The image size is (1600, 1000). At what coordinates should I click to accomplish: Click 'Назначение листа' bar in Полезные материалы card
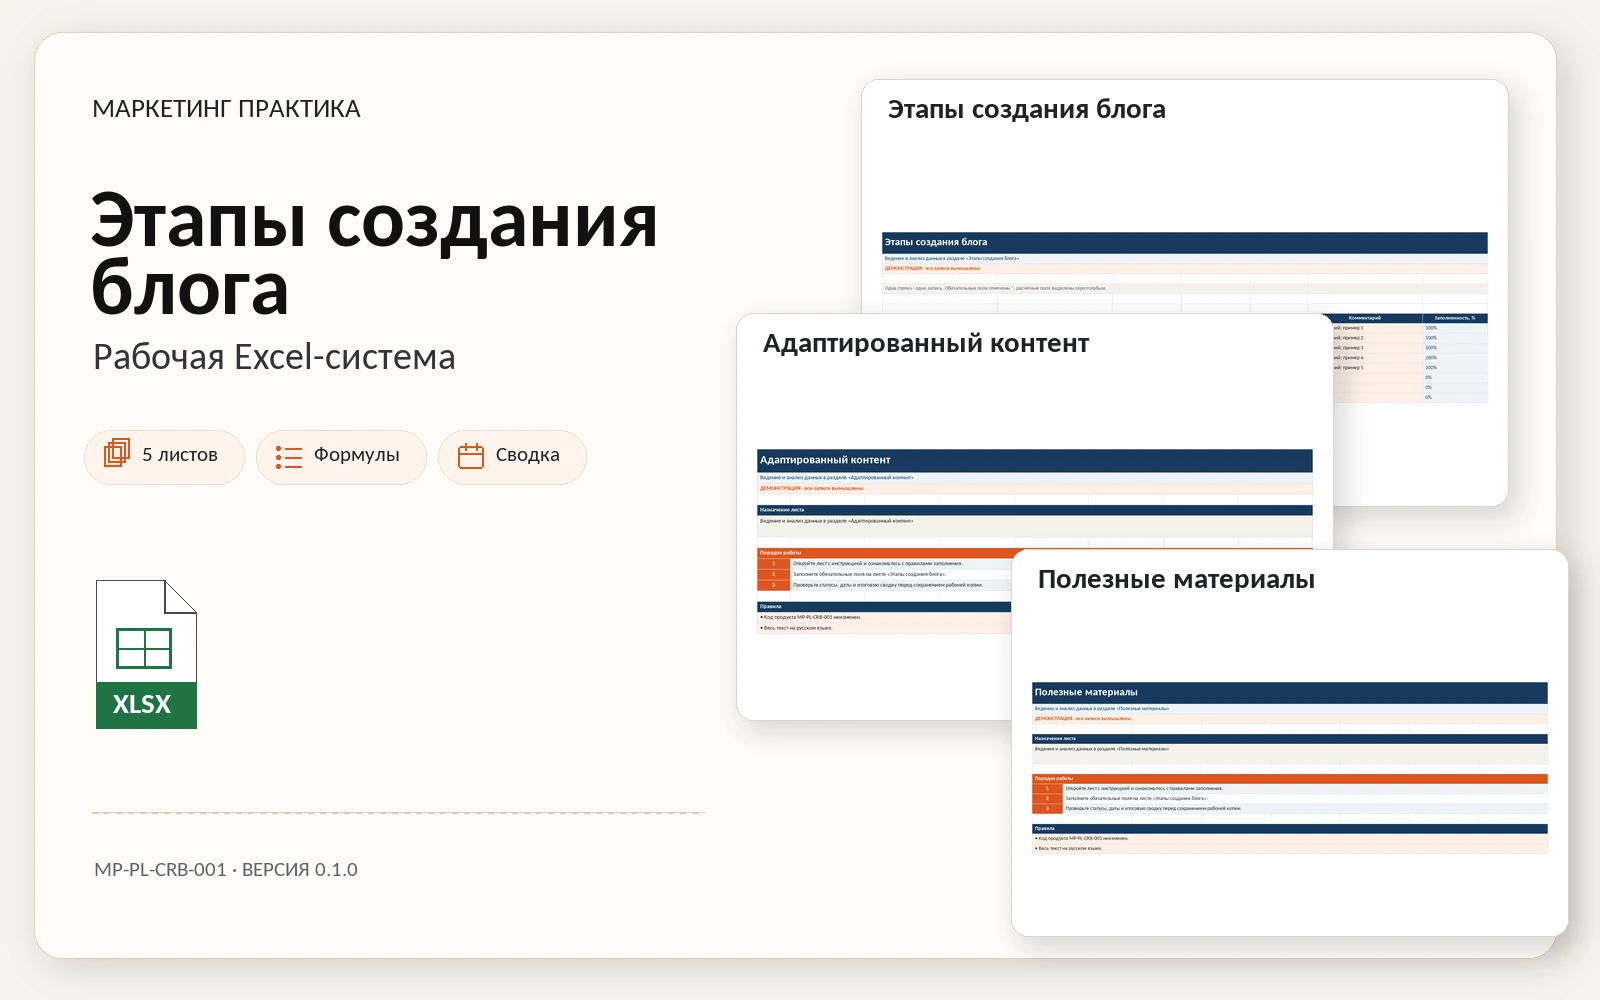click(x=1289, y=739)
